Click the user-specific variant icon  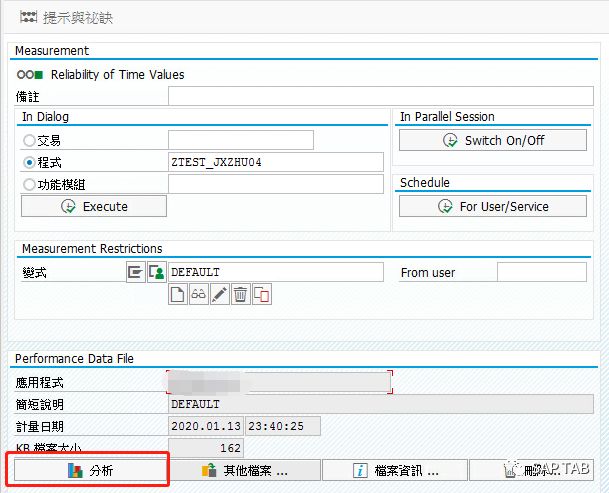point(157,272)
